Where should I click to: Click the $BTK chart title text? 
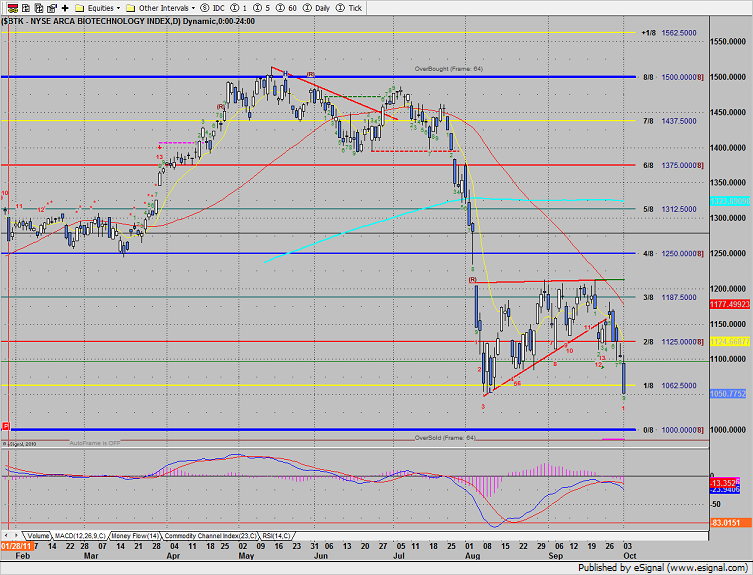[128, 21]
